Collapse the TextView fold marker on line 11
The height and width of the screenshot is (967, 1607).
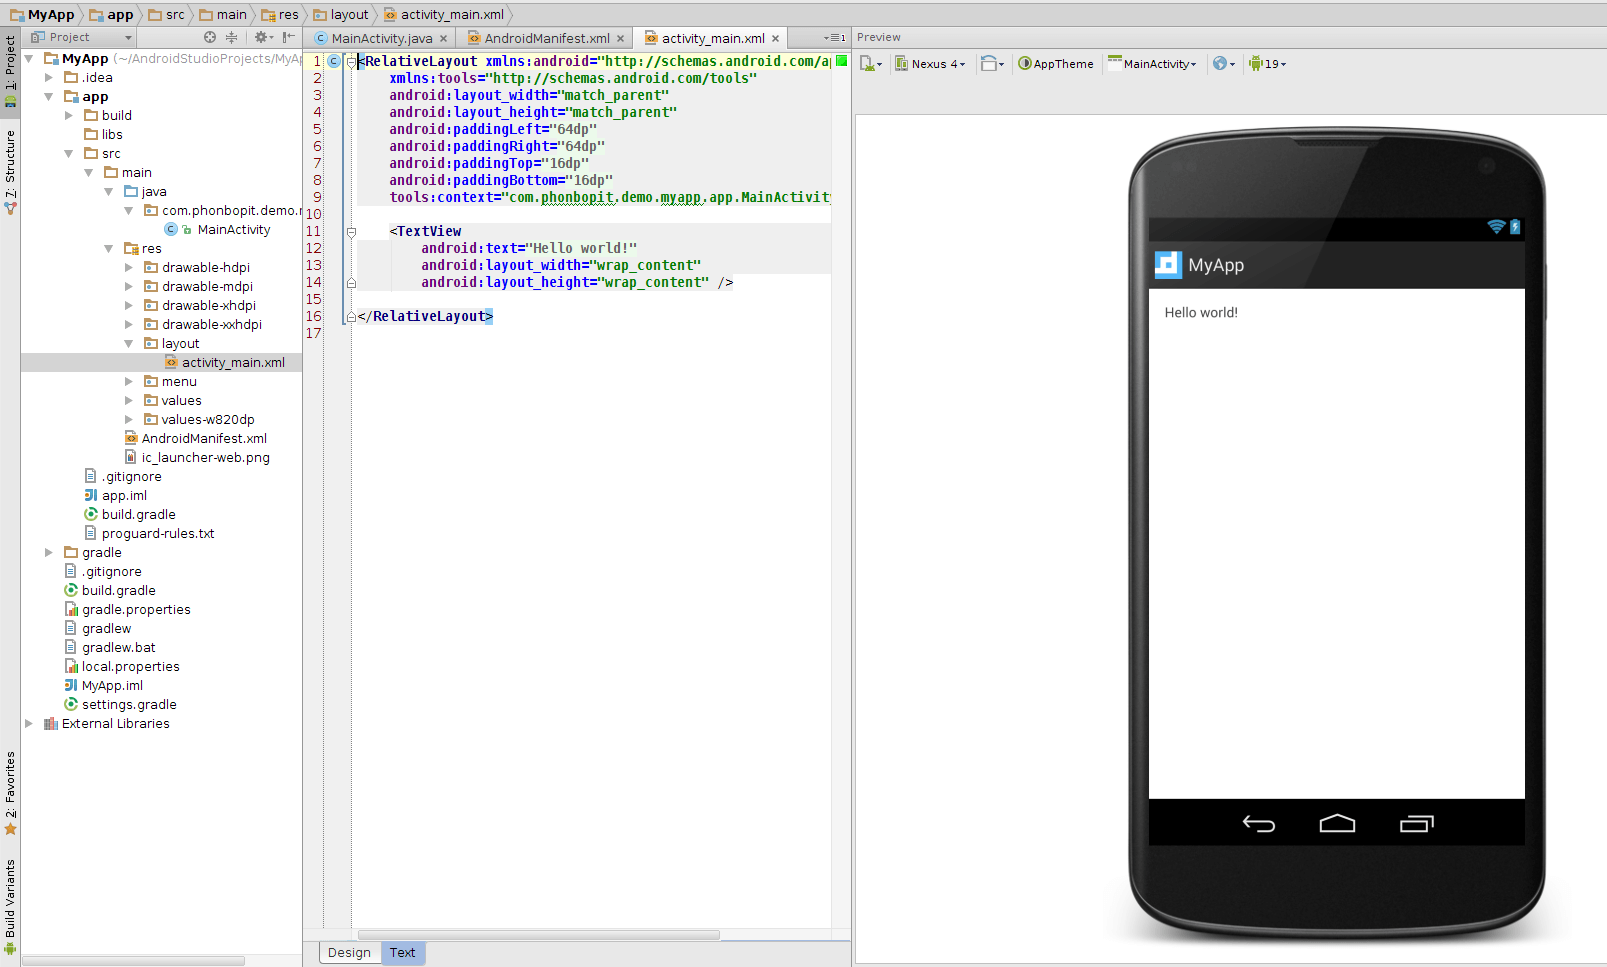[x=351, y=232]
